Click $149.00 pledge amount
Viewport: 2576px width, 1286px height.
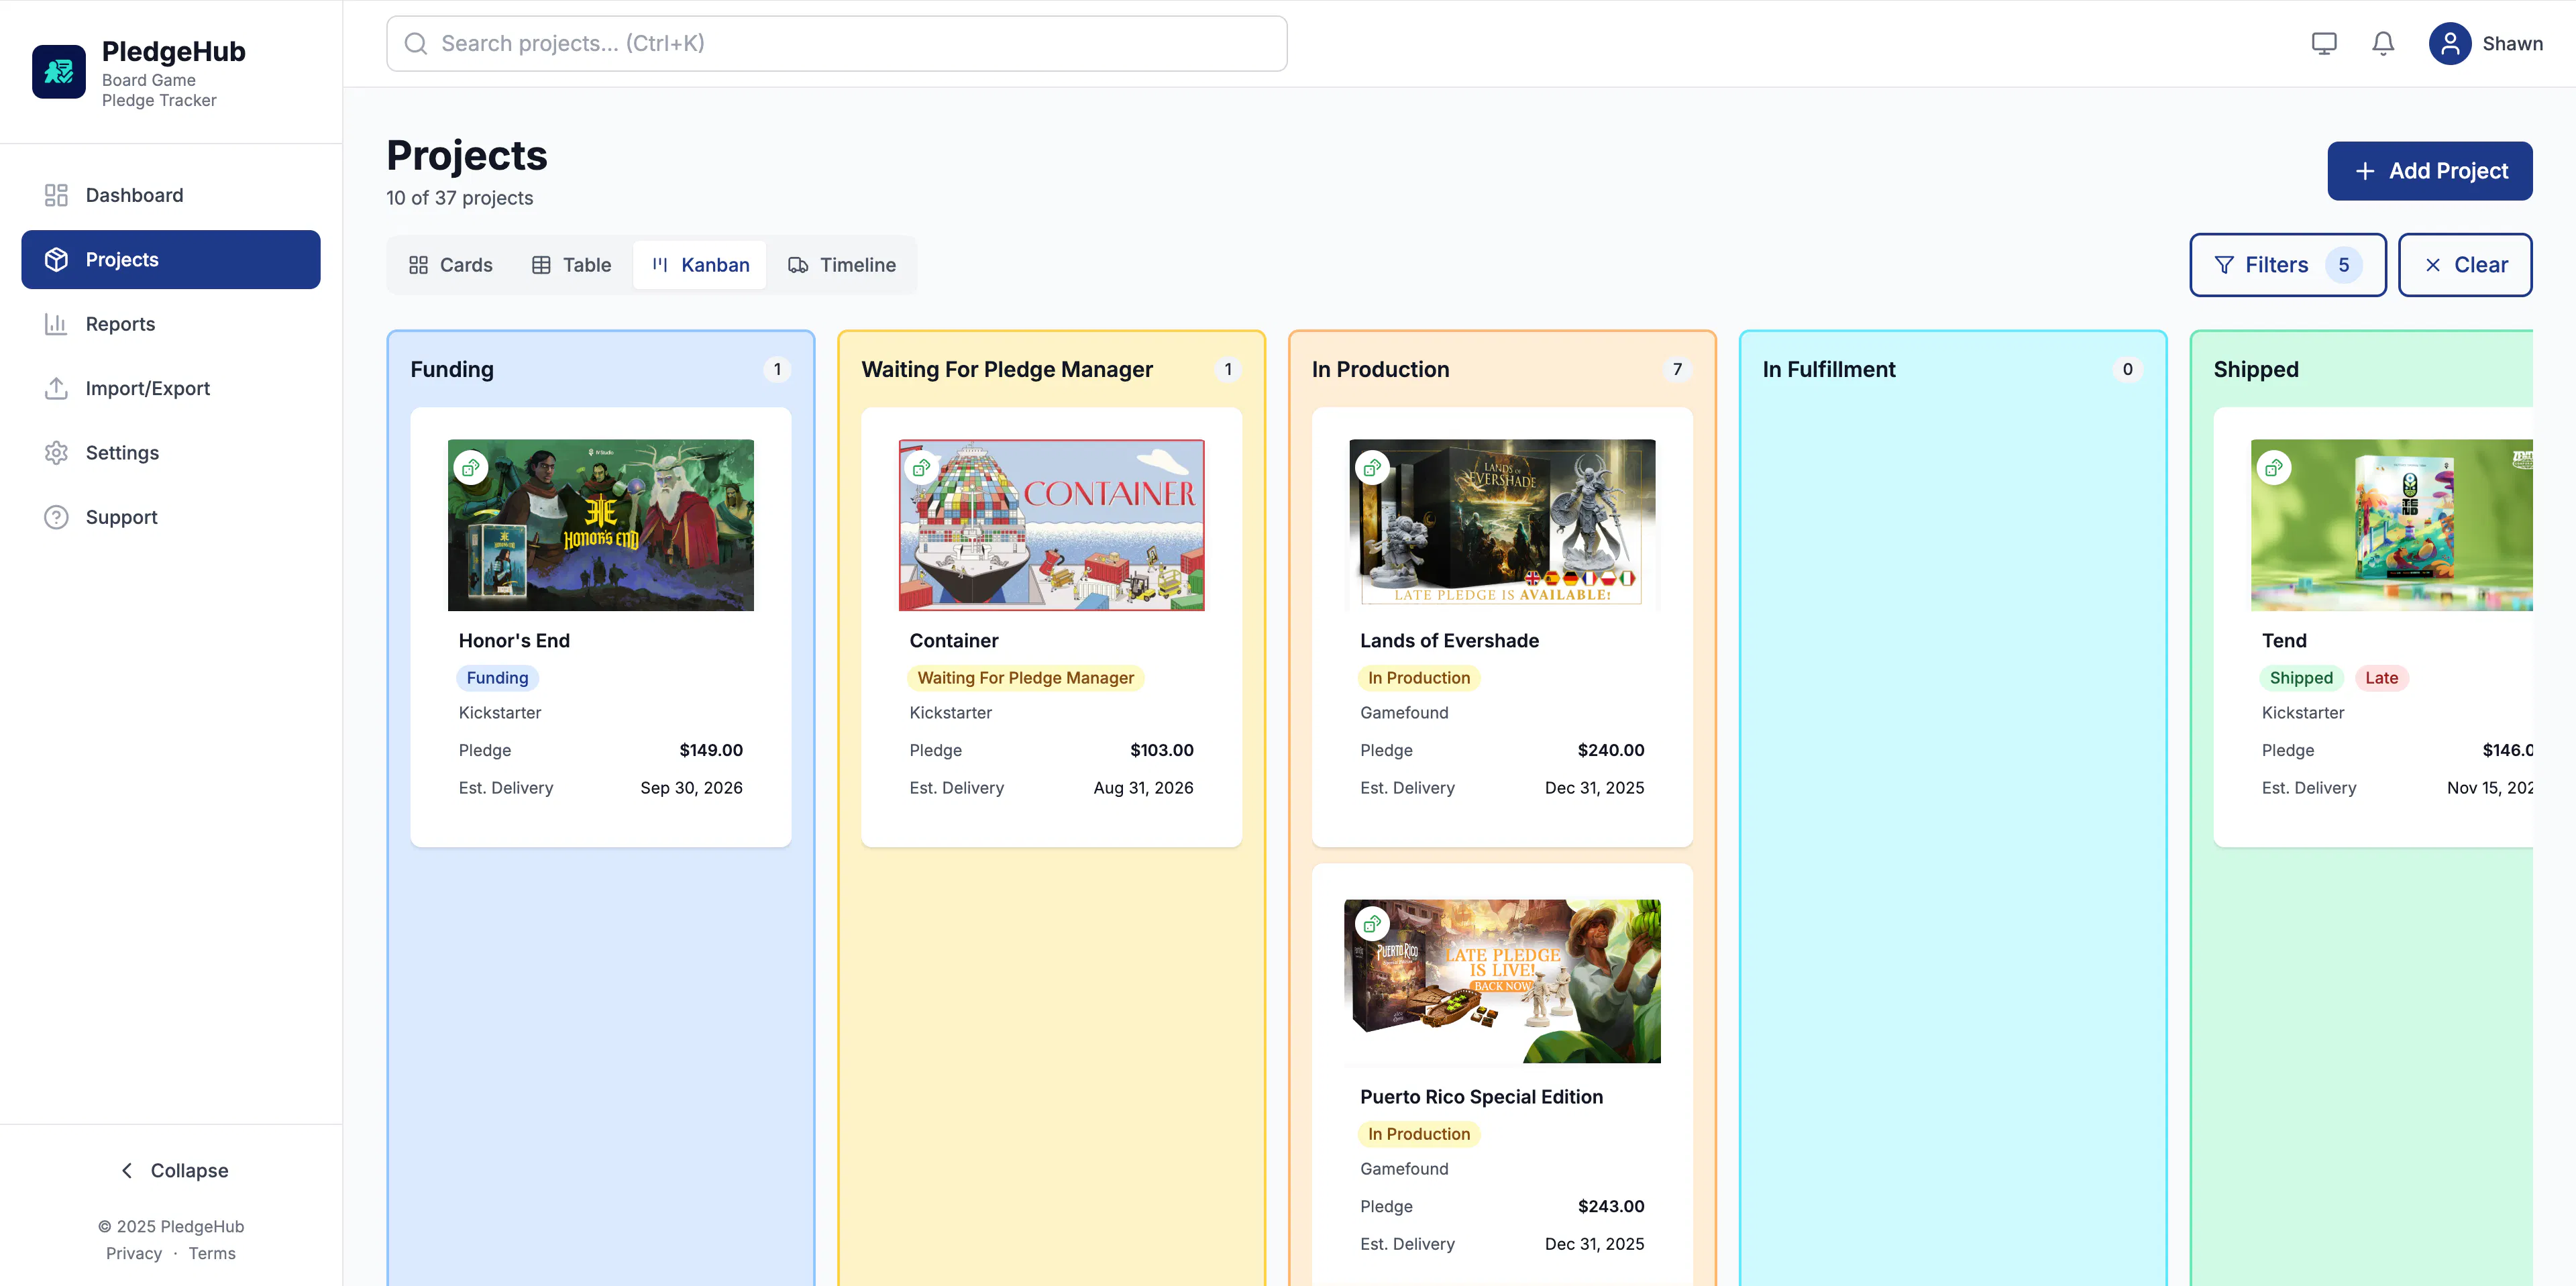(x=711, y=750)
